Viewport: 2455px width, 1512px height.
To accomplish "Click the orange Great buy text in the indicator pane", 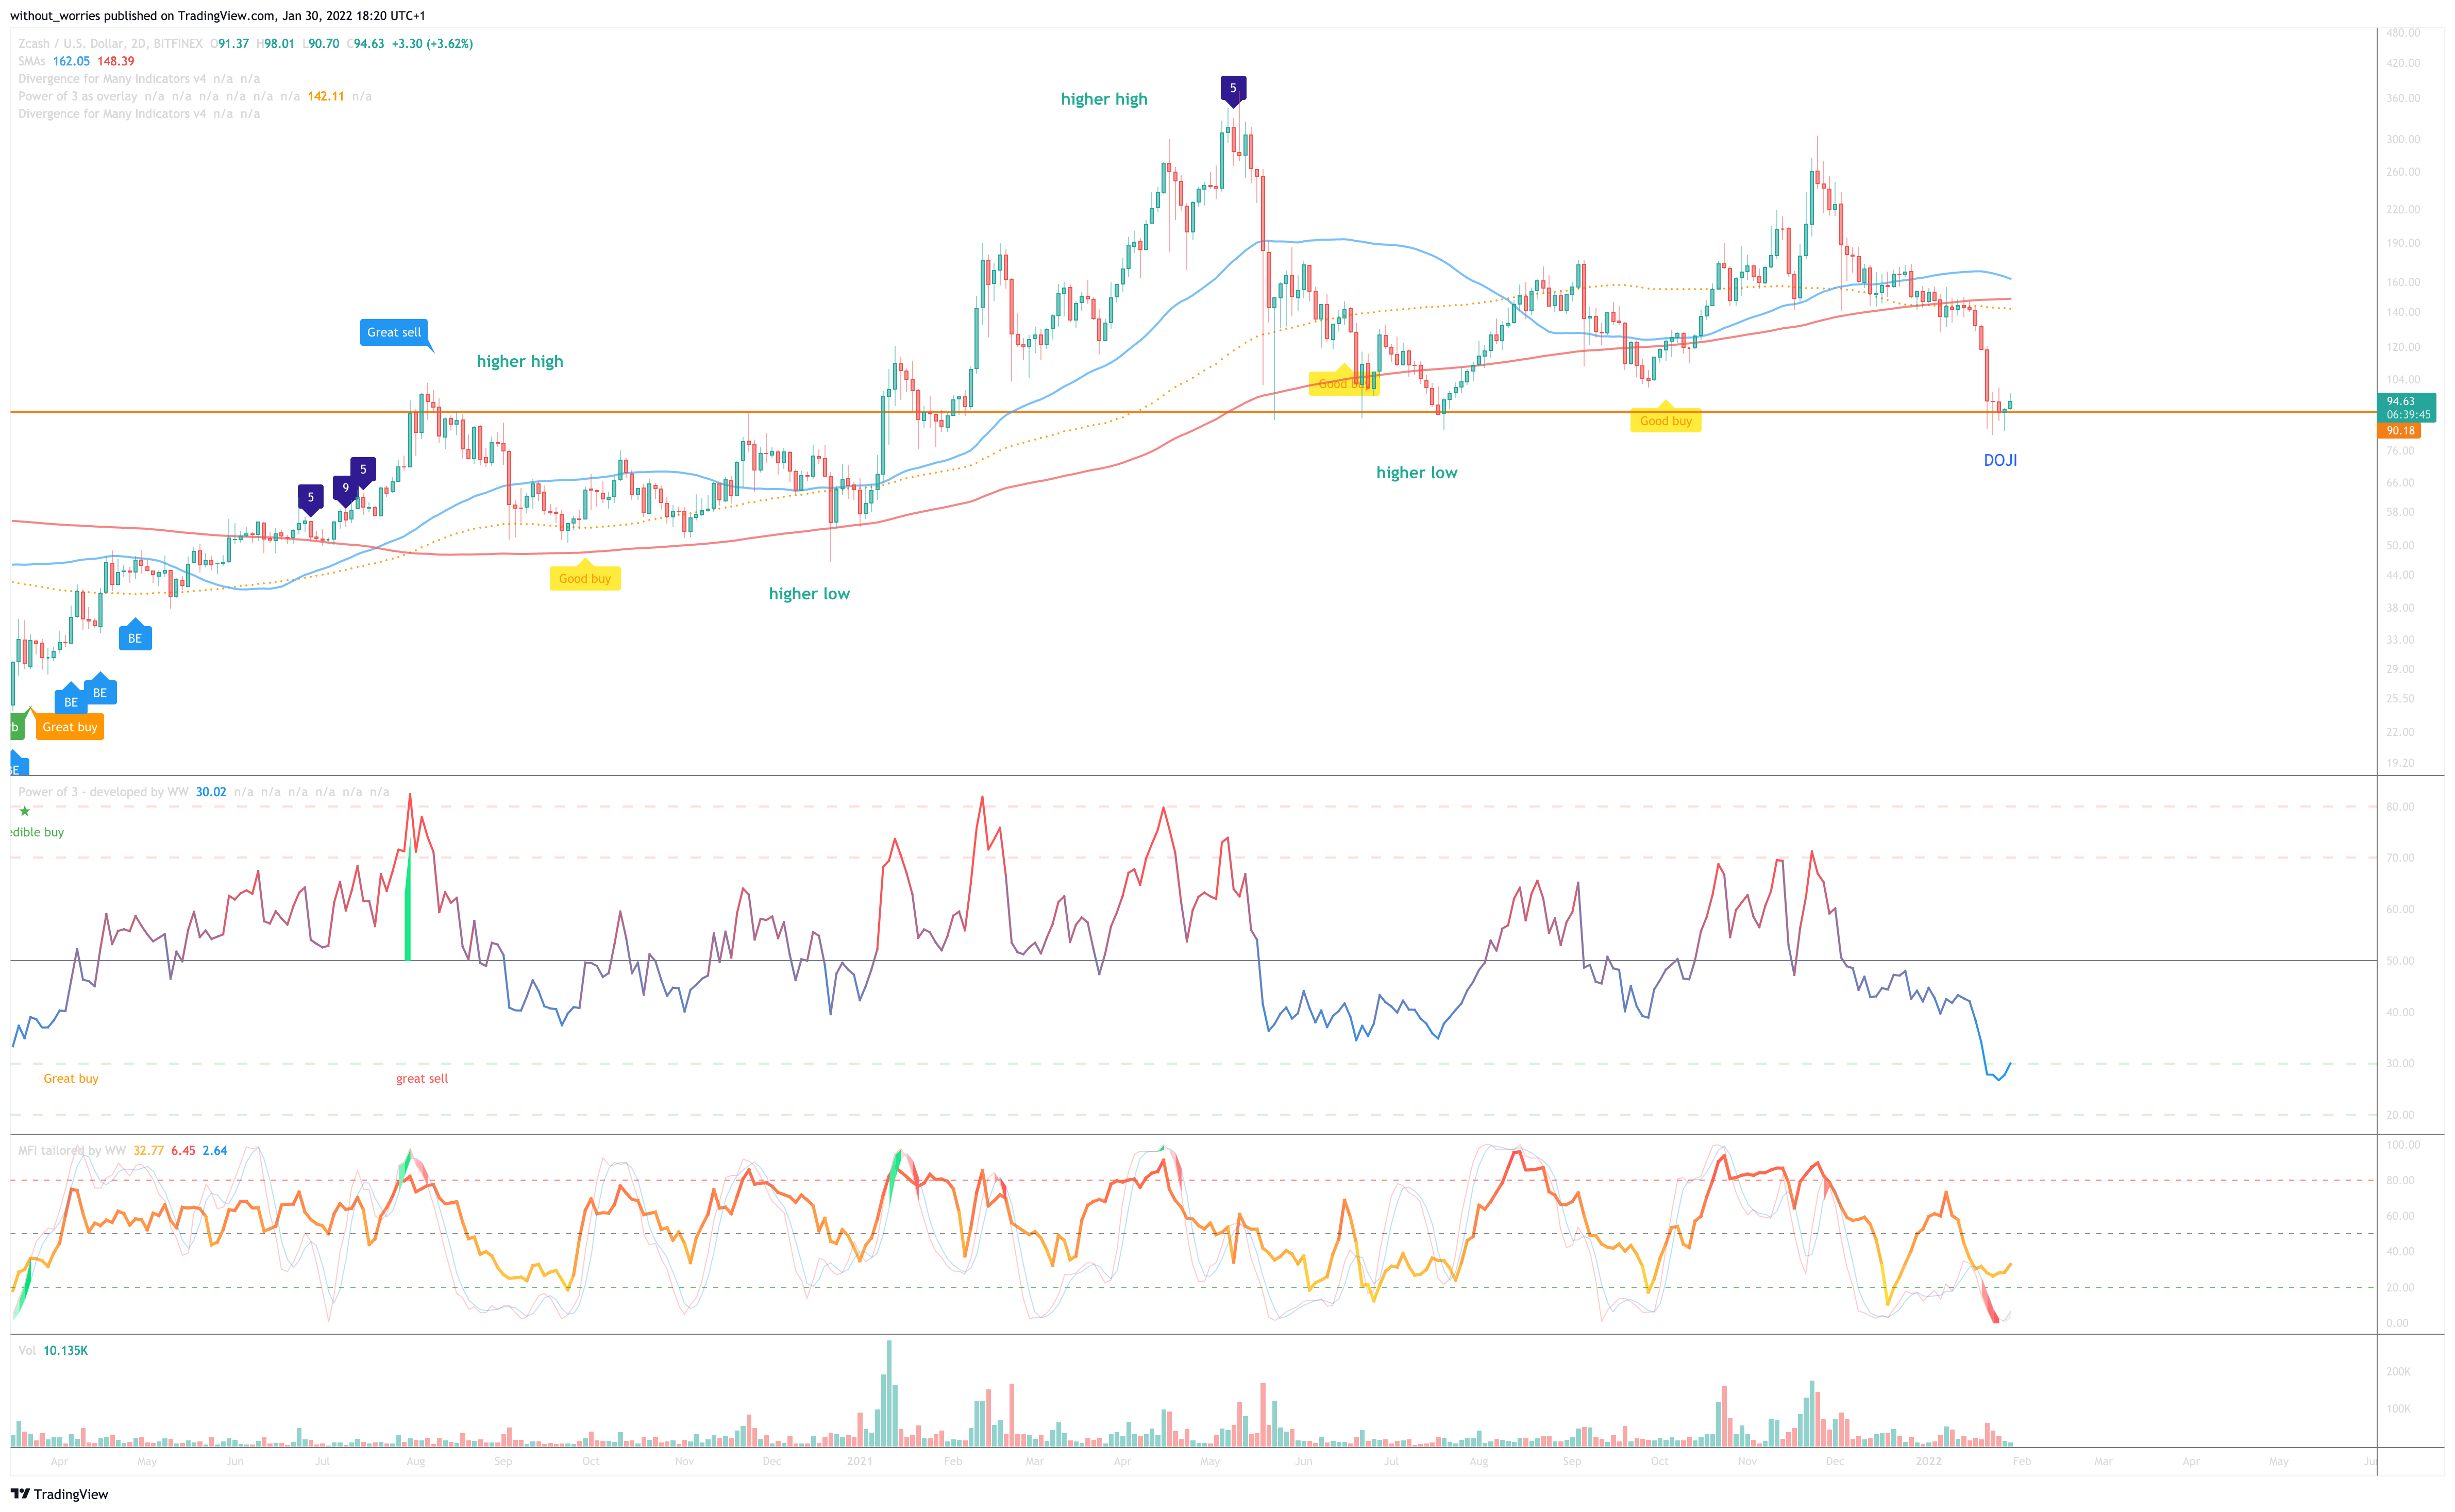I will 71,1079.
